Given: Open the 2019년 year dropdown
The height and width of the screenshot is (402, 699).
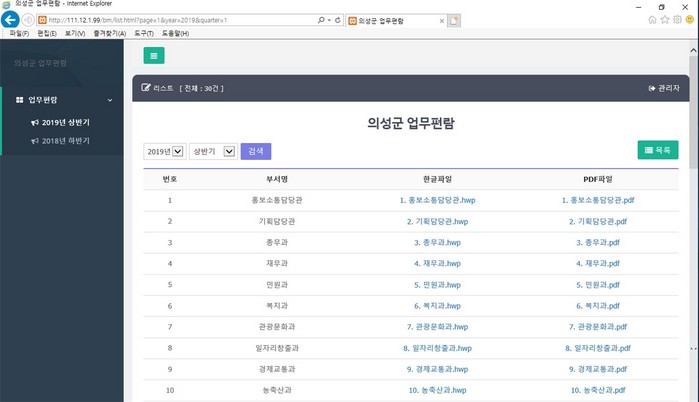Looking at the screenshot, I should tap(164, 151).
